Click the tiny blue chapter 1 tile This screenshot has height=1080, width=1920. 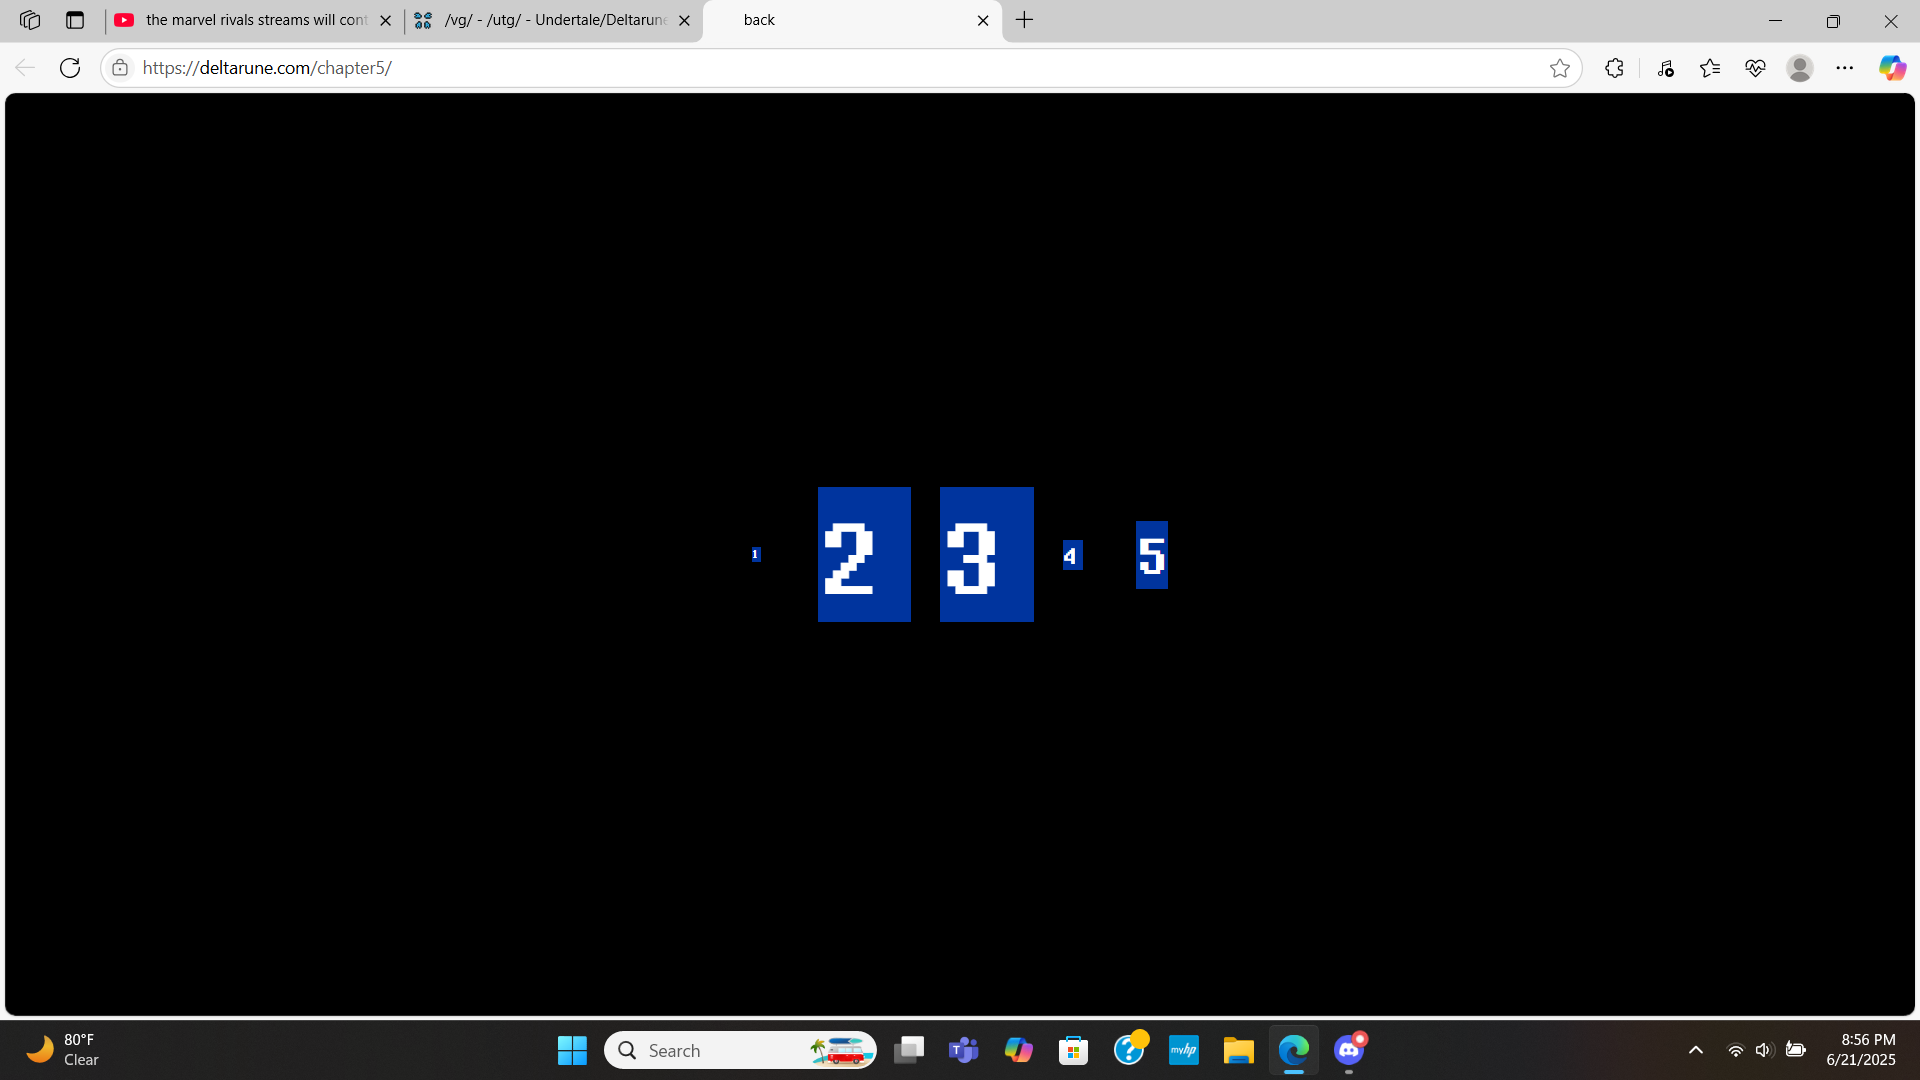pos(756,554)
